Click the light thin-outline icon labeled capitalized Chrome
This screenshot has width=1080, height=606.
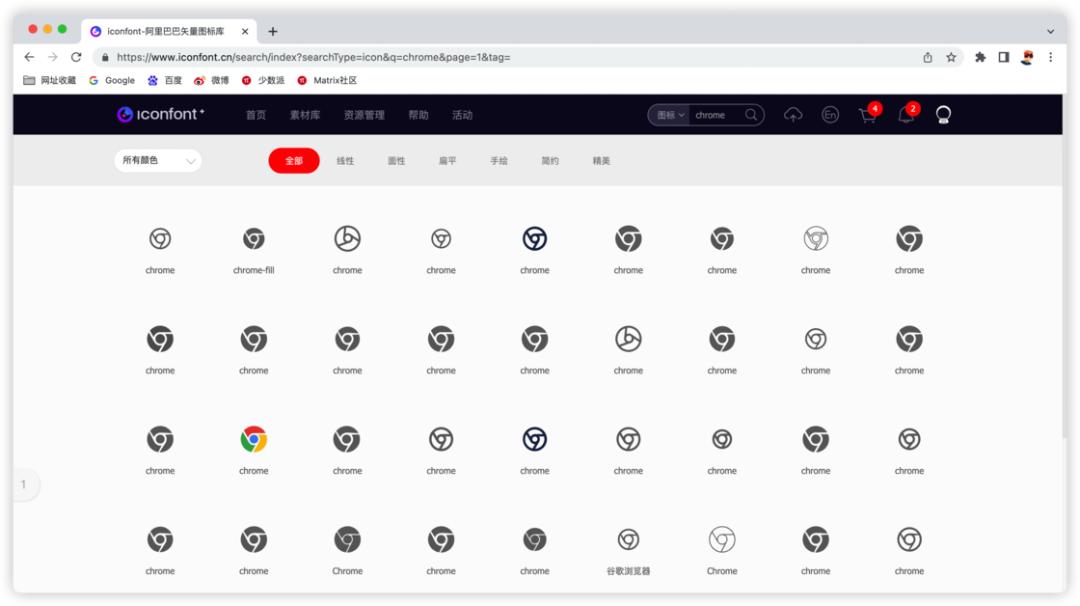[722, 540]
